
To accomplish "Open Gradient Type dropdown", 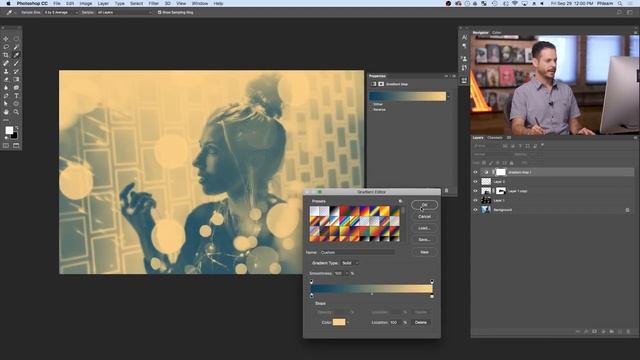I will point(350,263).
